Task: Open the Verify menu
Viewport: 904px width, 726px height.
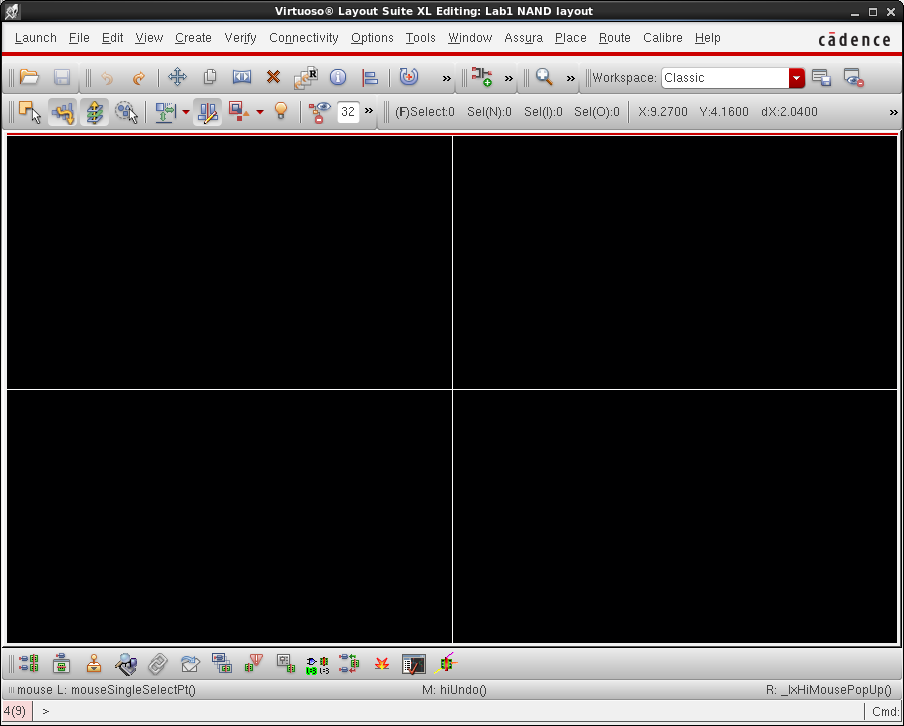Action: (240, 37)
